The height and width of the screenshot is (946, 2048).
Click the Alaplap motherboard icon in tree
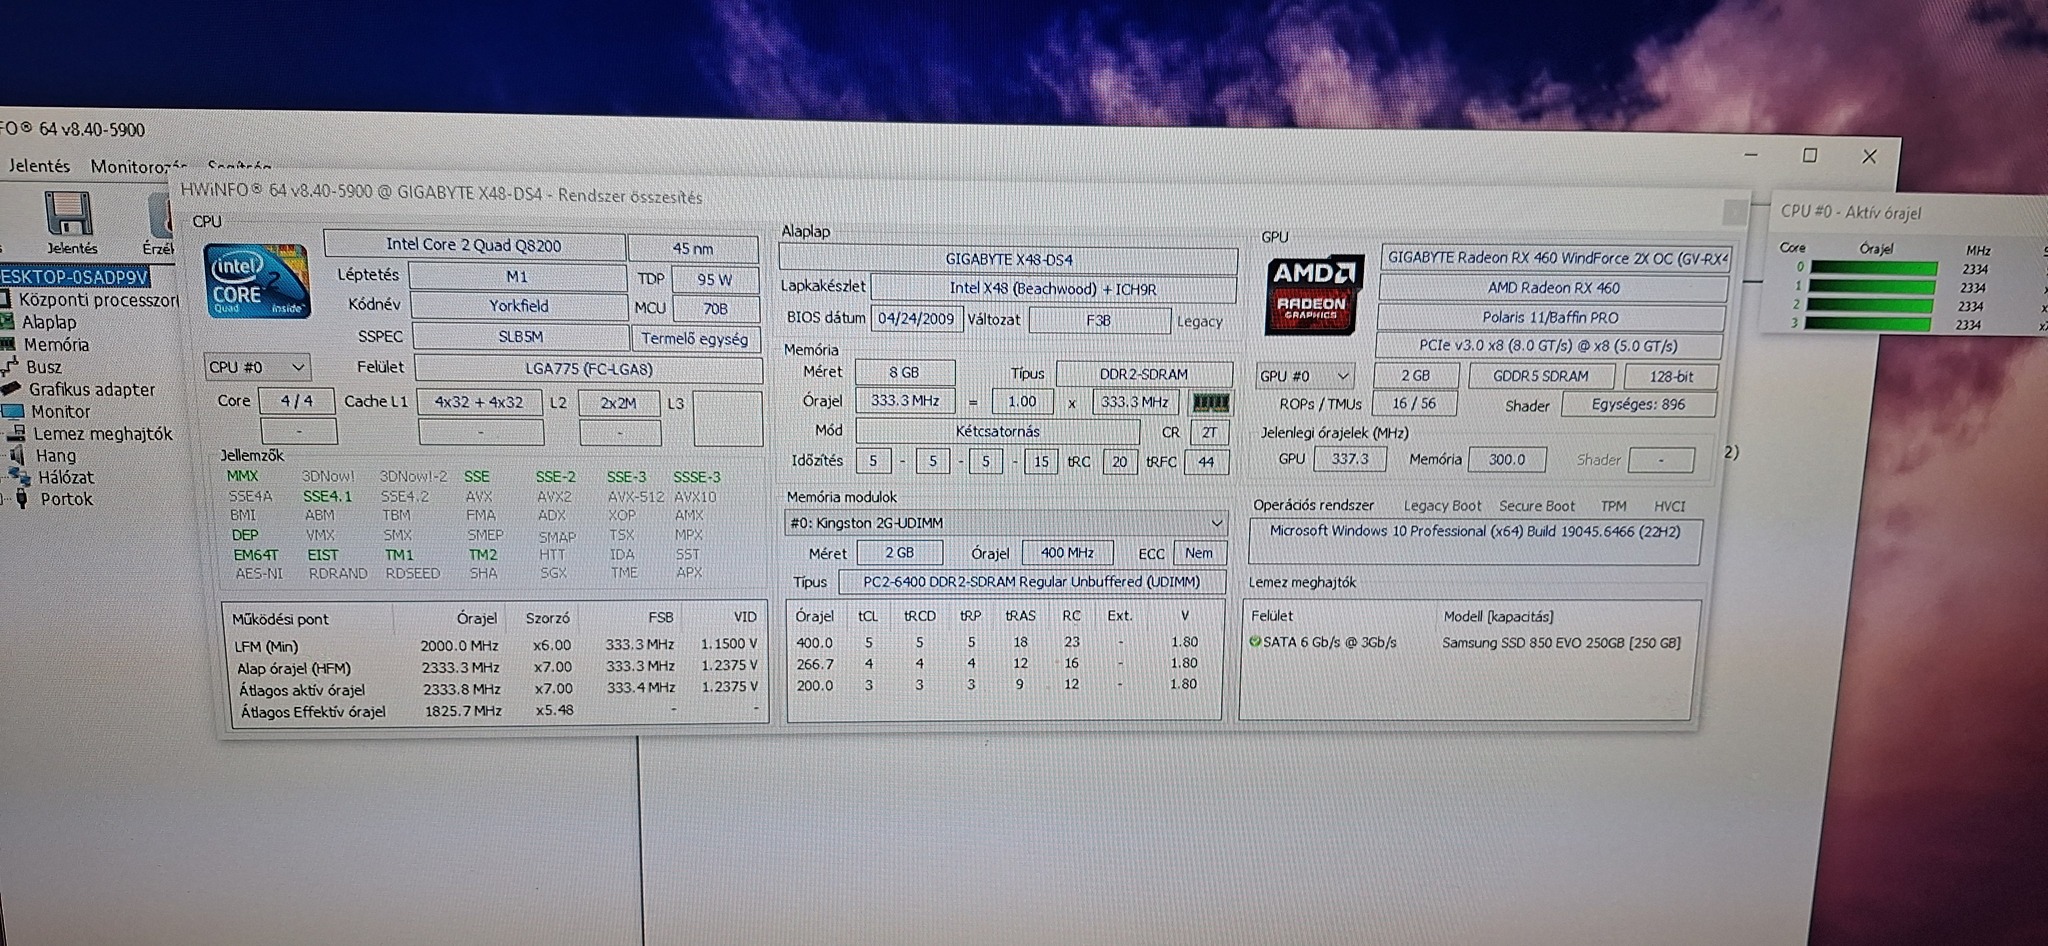(8, 322)
